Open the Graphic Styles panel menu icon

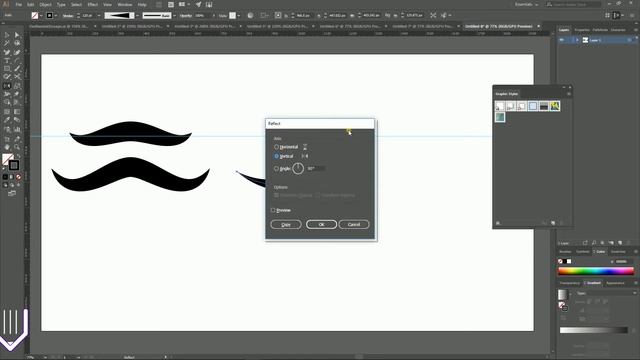click(x=569, y=94)
